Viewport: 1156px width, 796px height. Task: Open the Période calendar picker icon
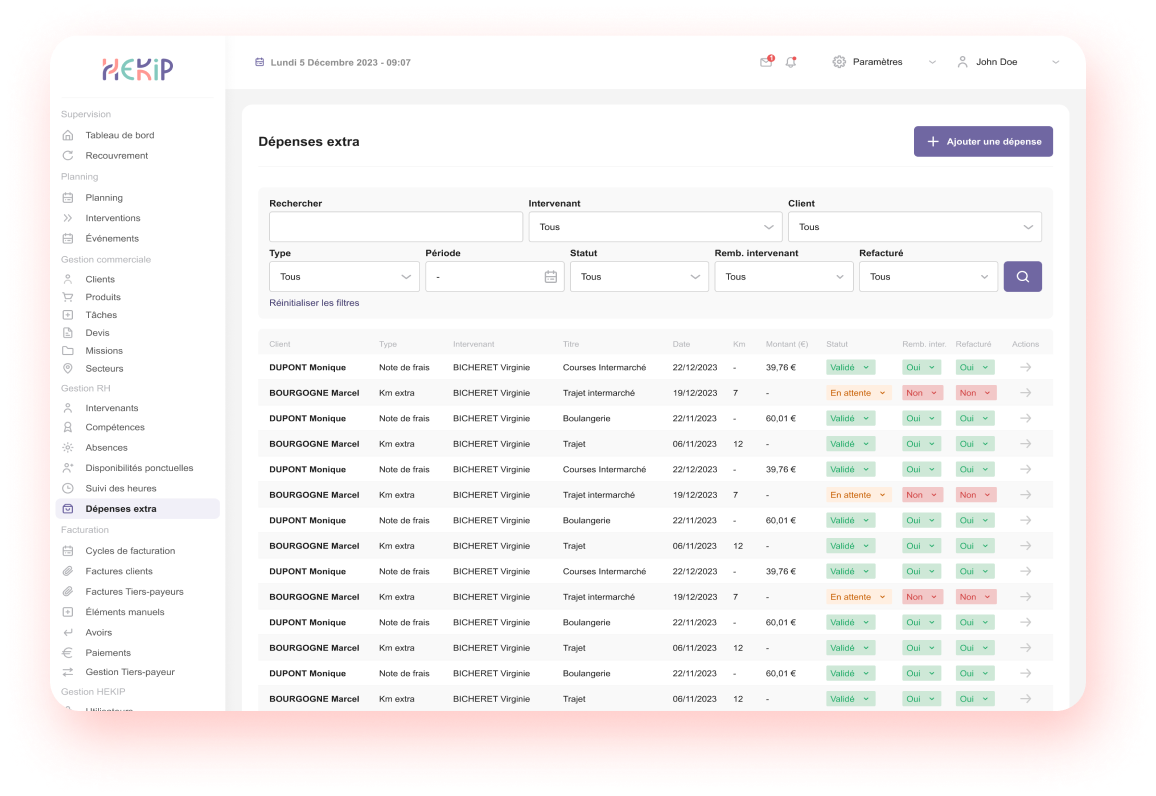(550, 277)
